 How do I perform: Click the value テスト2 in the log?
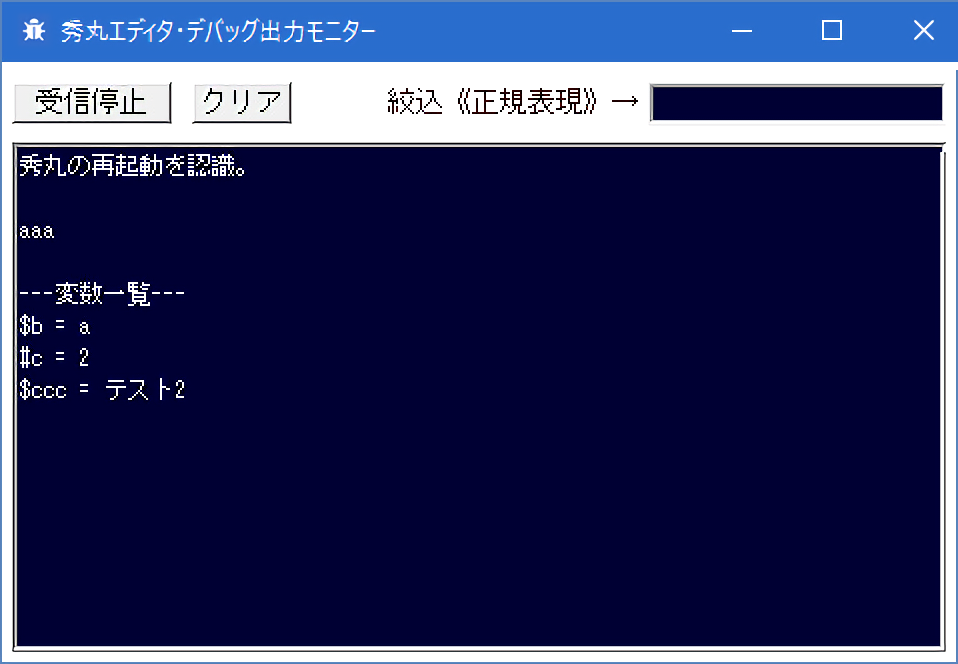click(x=145, y=390)
